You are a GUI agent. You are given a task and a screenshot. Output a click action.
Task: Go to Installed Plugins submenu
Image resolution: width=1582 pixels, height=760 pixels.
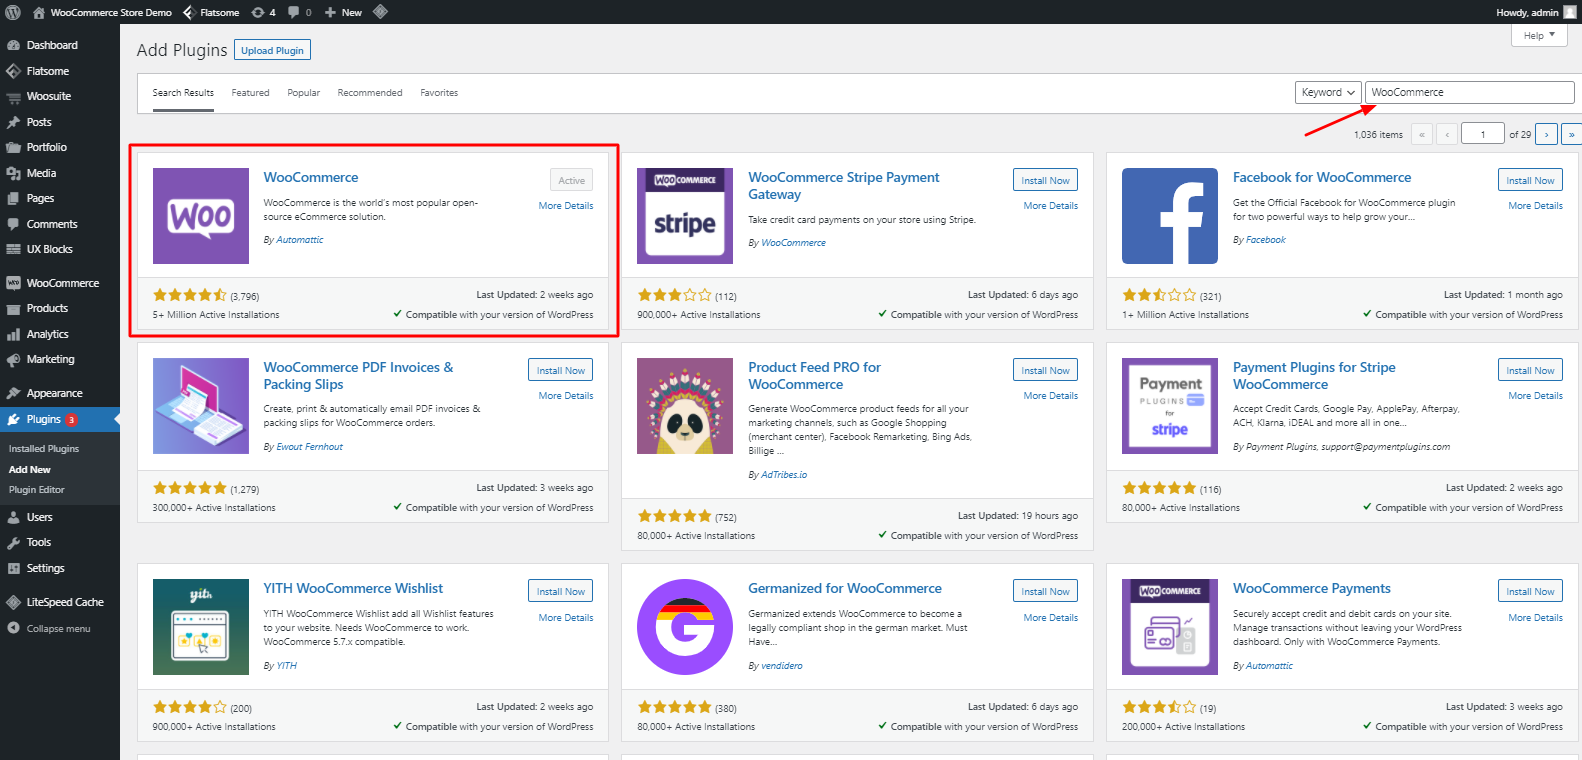44,449
